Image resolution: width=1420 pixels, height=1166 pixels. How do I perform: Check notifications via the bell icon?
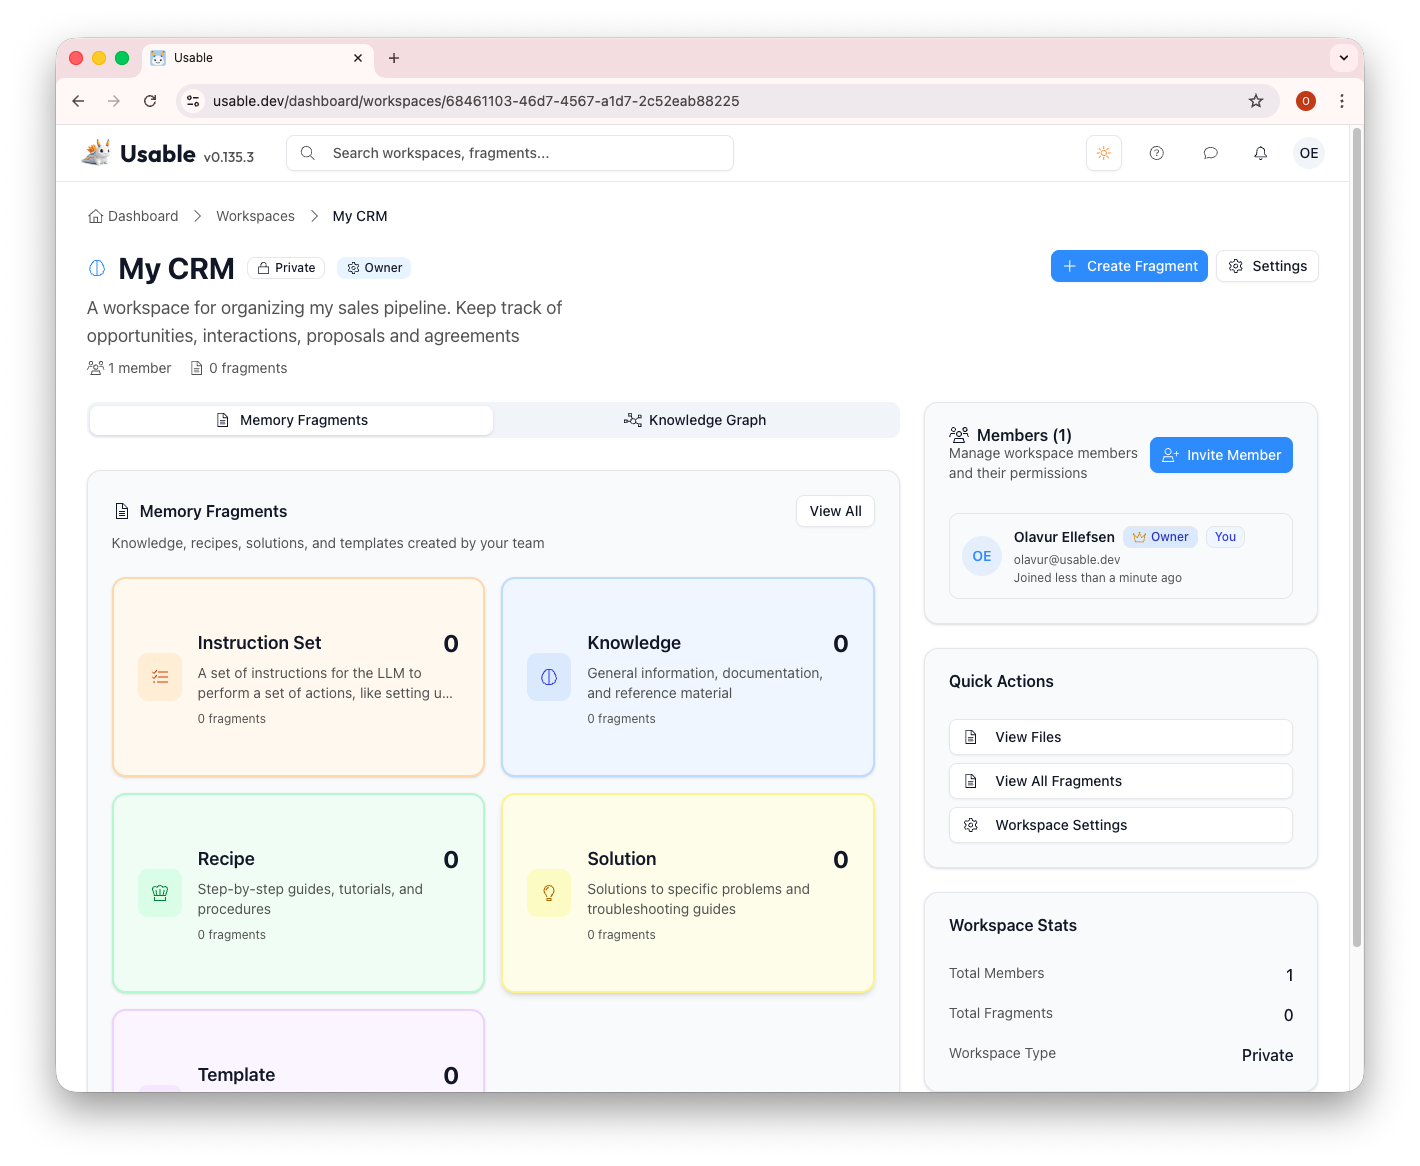pyautogui.click(x=1260, y=152)
